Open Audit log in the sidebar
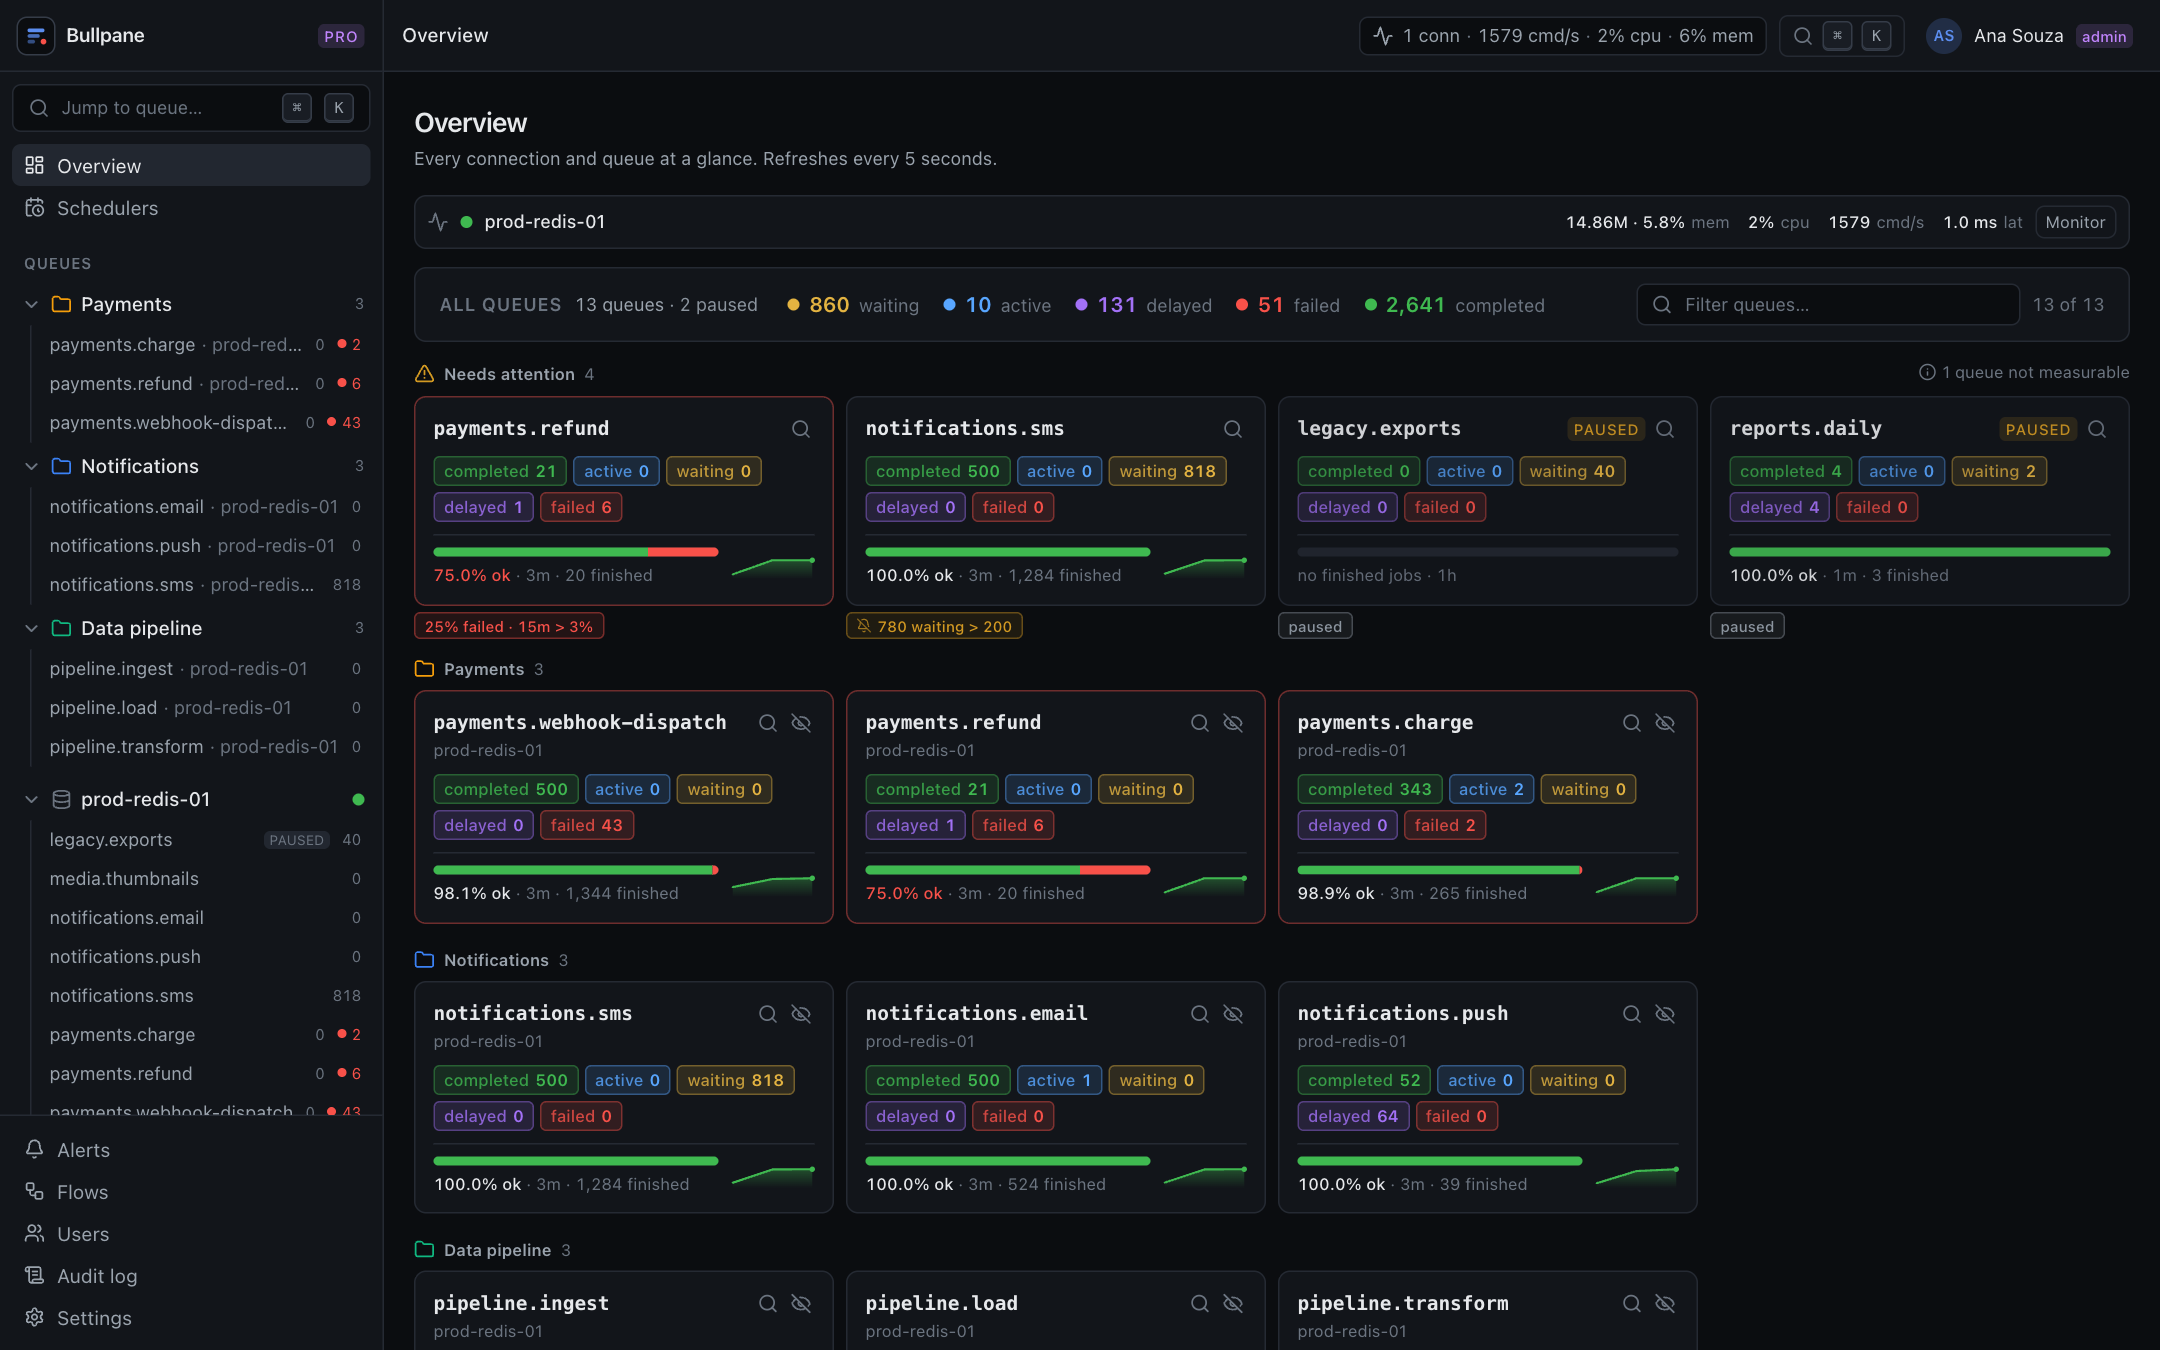 191,1276
